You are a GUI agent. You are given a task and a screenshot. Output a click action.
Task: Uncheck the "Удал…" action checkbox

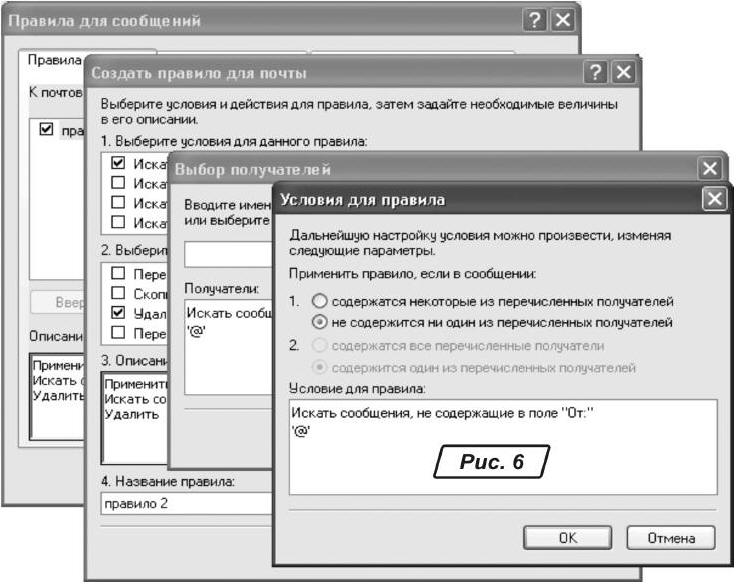click(118, 313)
